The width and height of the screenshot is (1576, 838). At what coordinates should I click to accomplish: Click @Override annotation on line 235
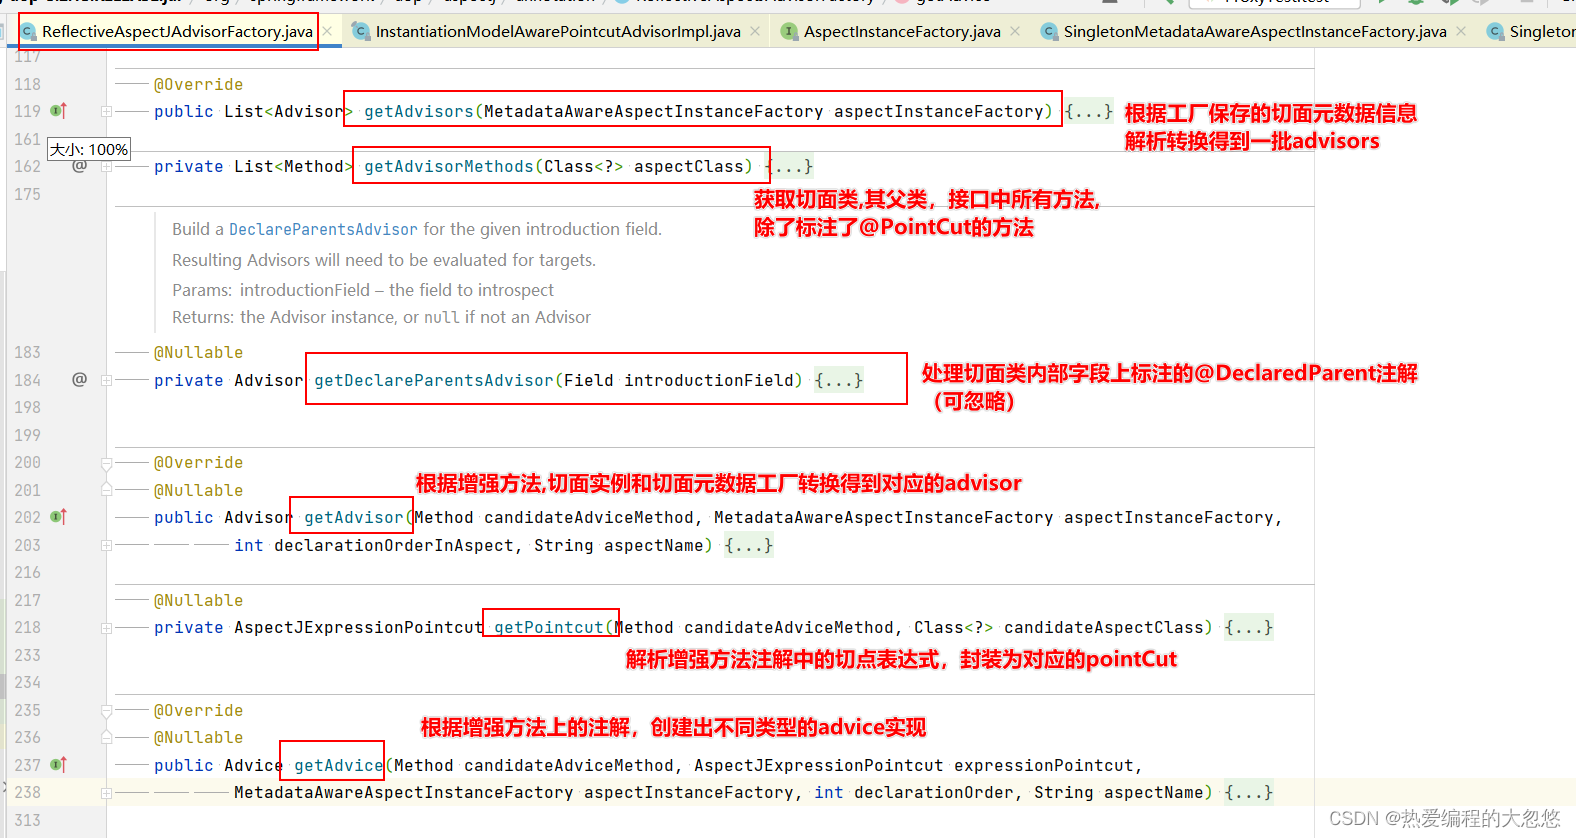[x=198, y=711]
